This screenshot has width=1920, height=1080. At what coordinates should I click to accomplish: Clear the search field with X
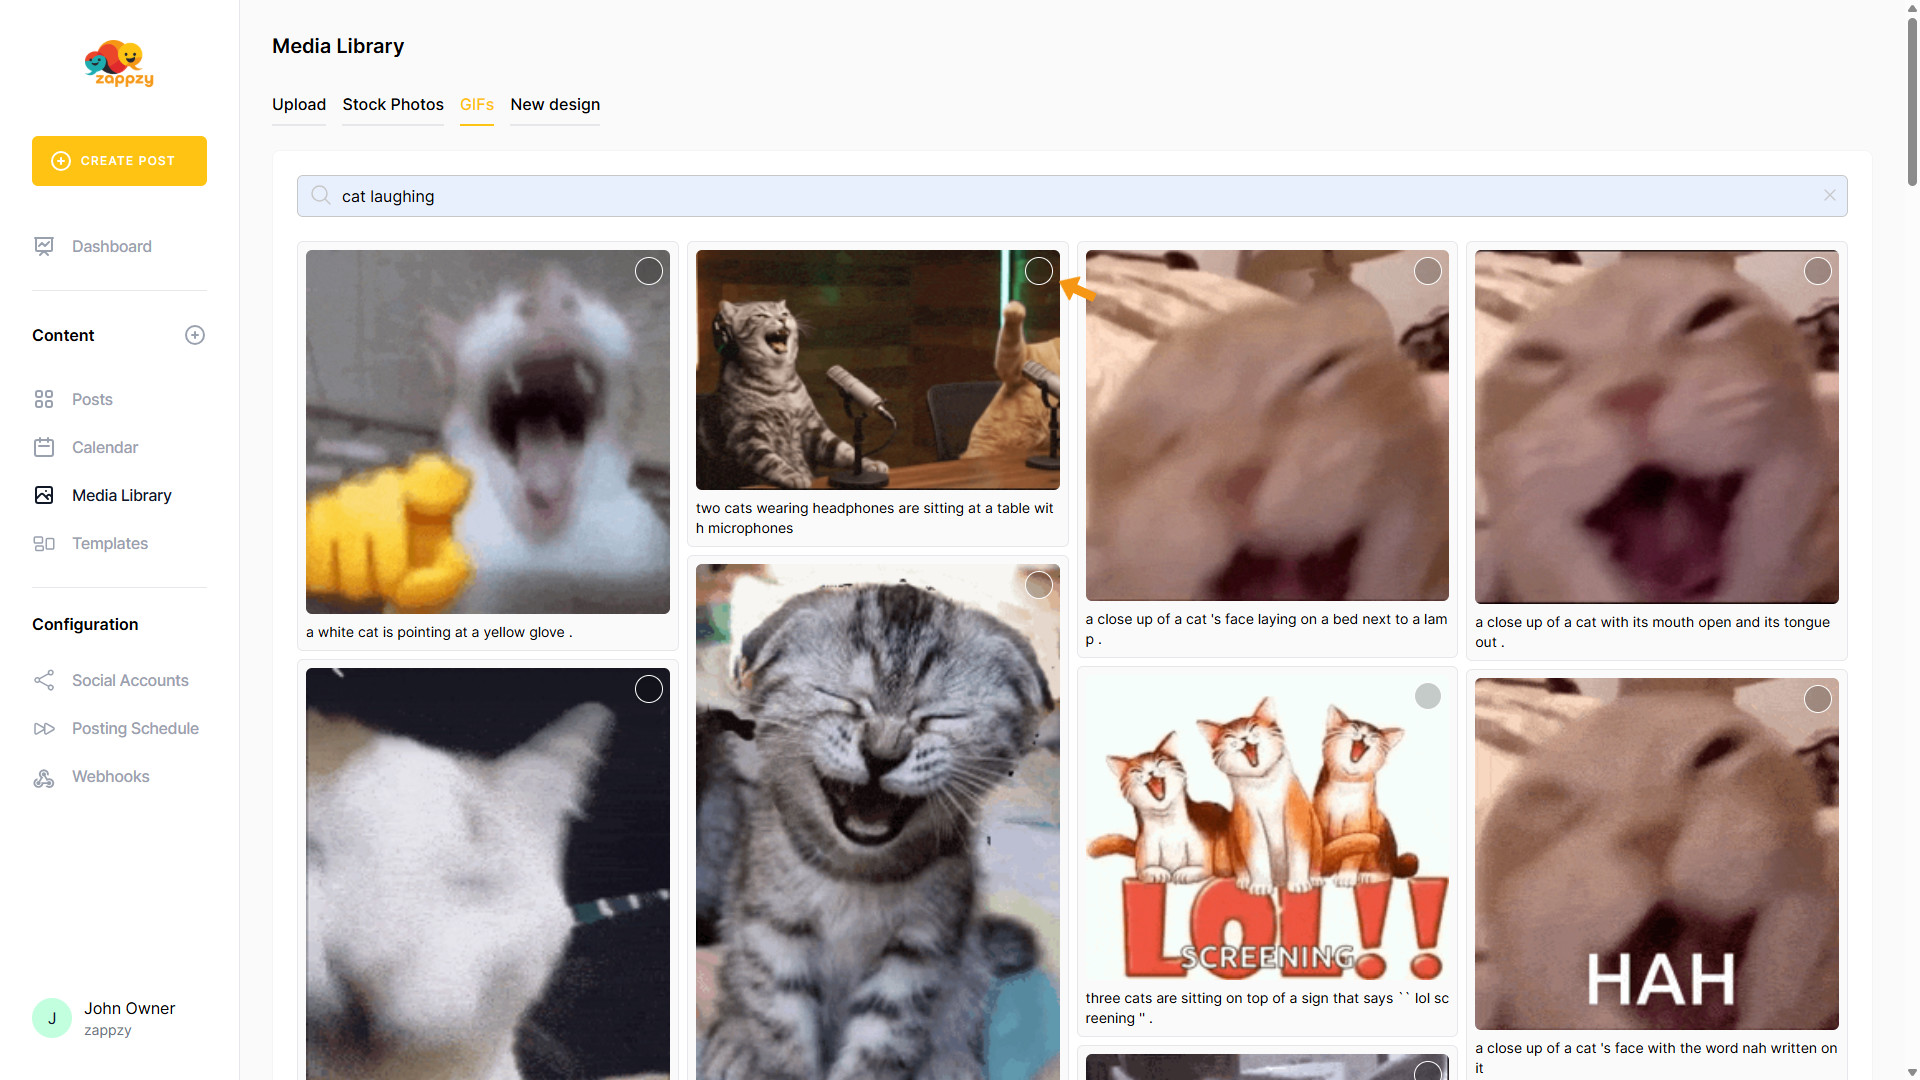1829,196
